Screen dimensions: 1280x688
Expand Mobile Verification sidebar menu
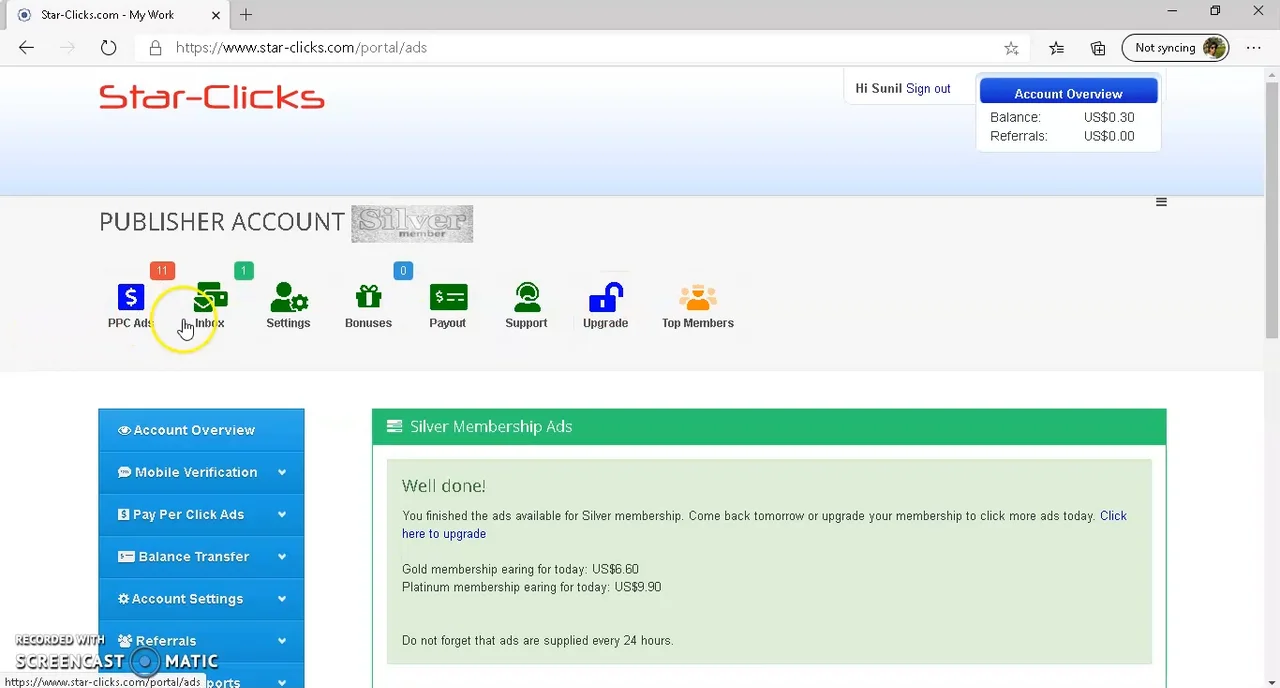pyautogui.click(x=201, y=472)
